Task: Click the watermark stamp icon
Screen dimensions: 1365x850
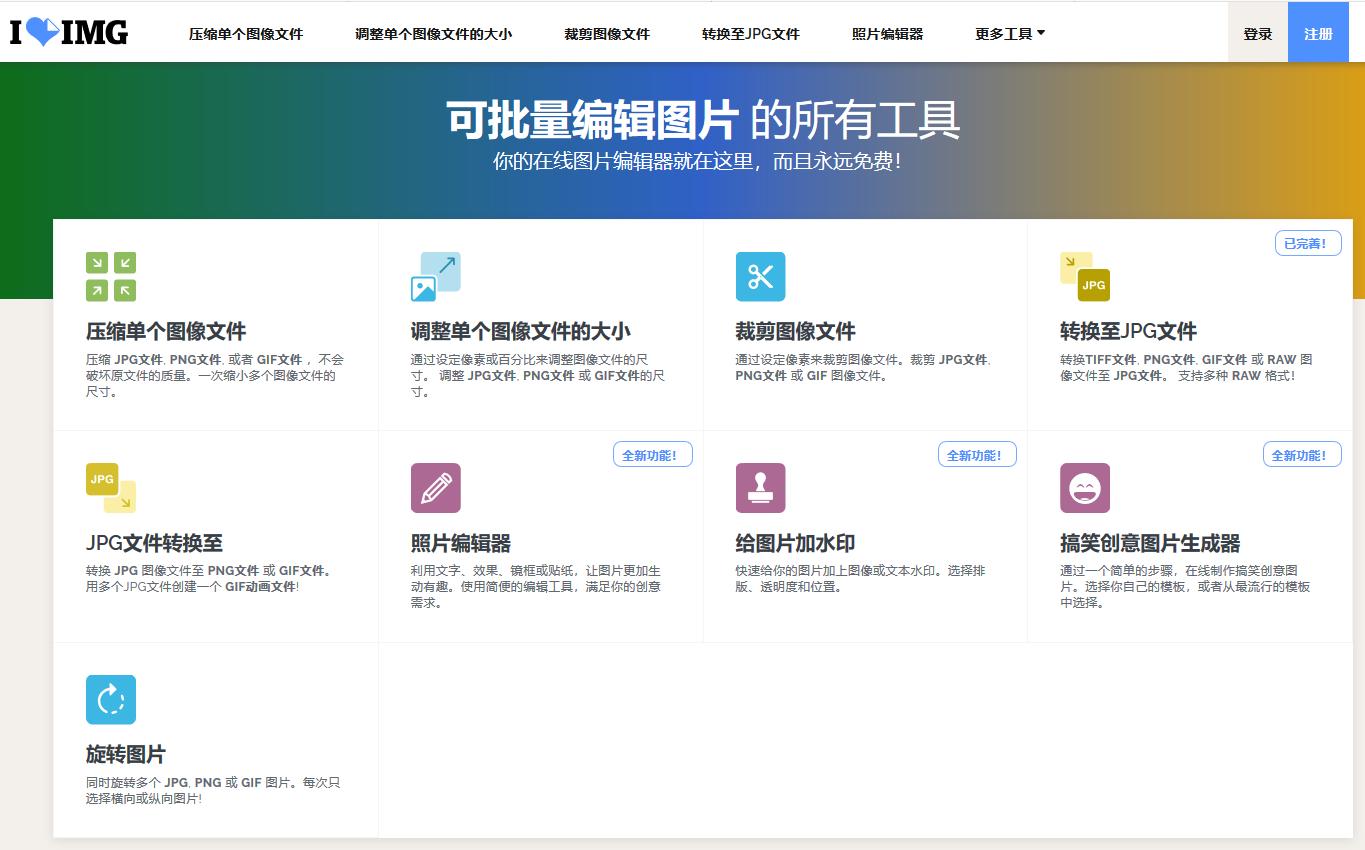Action: point(760,488)
